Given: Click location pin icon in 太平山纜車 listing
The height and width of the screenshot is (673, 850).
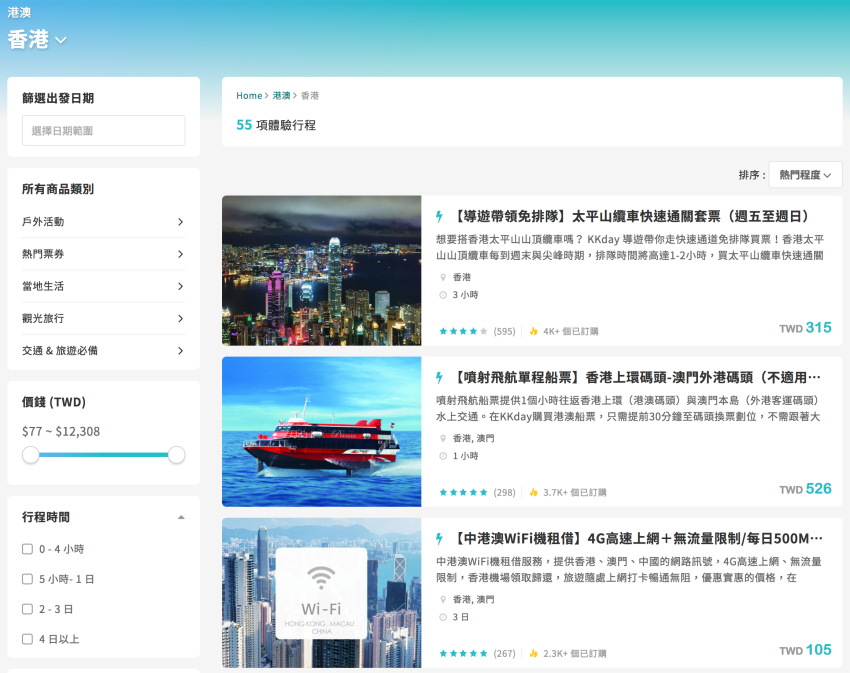Looking at the screenshot, I should click(443, 277).
